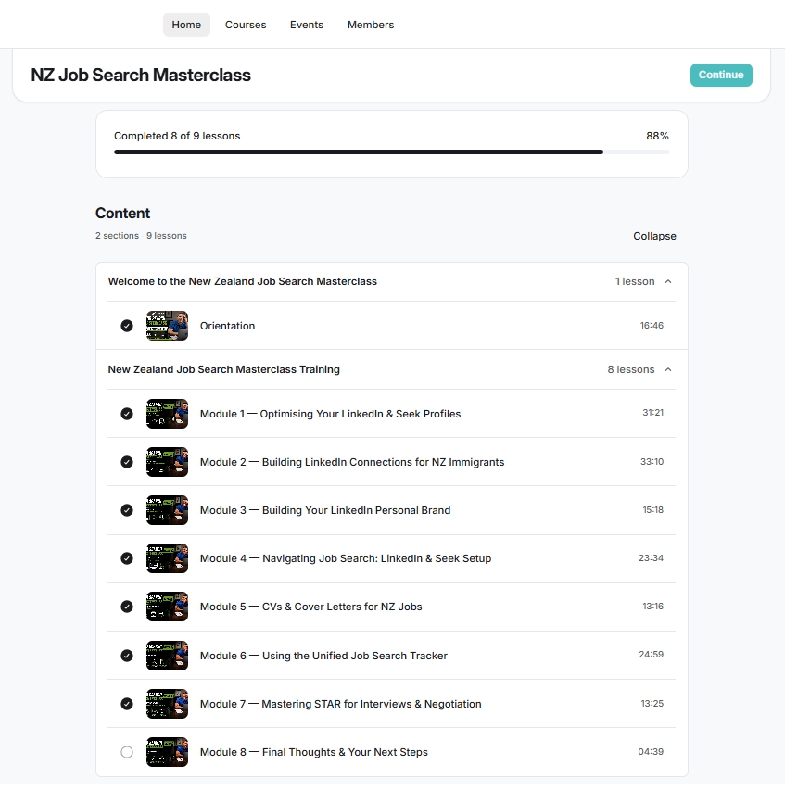Mark Module 8 as complete
The width and height of the screenshot is (785, 785).
pyautogui.click(x=127, y=752)
